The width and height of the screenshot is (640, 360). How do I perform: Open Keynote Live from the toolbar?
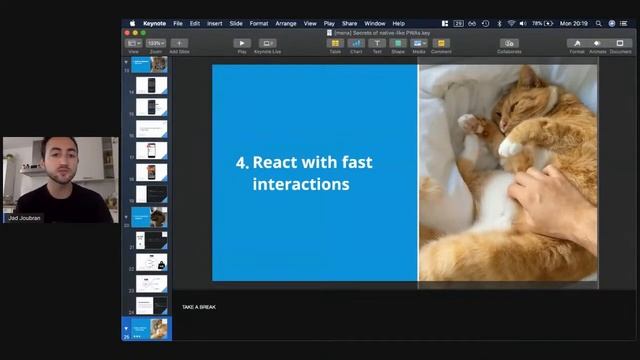click(x=267, y=43)
